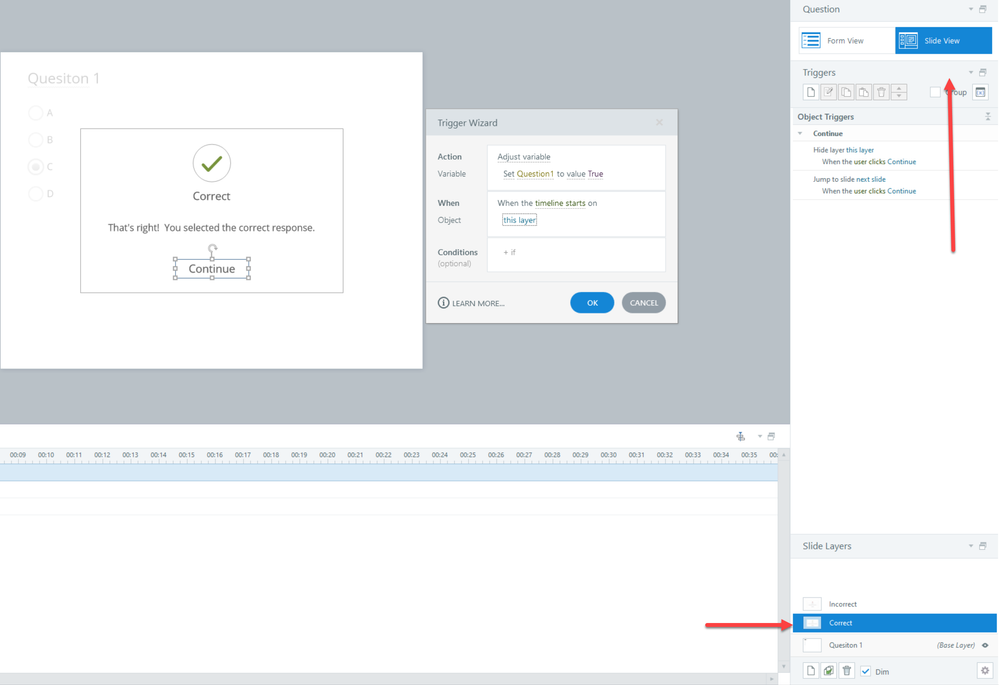The image size is (999, 685).
Task: Select radio option D
Action: (x=36, y=194)
